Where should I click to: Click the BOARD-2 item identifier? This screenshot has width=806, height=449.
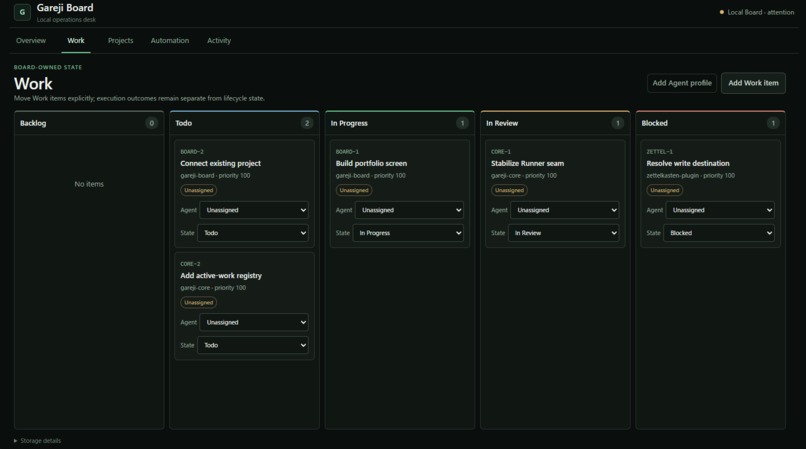192,152
